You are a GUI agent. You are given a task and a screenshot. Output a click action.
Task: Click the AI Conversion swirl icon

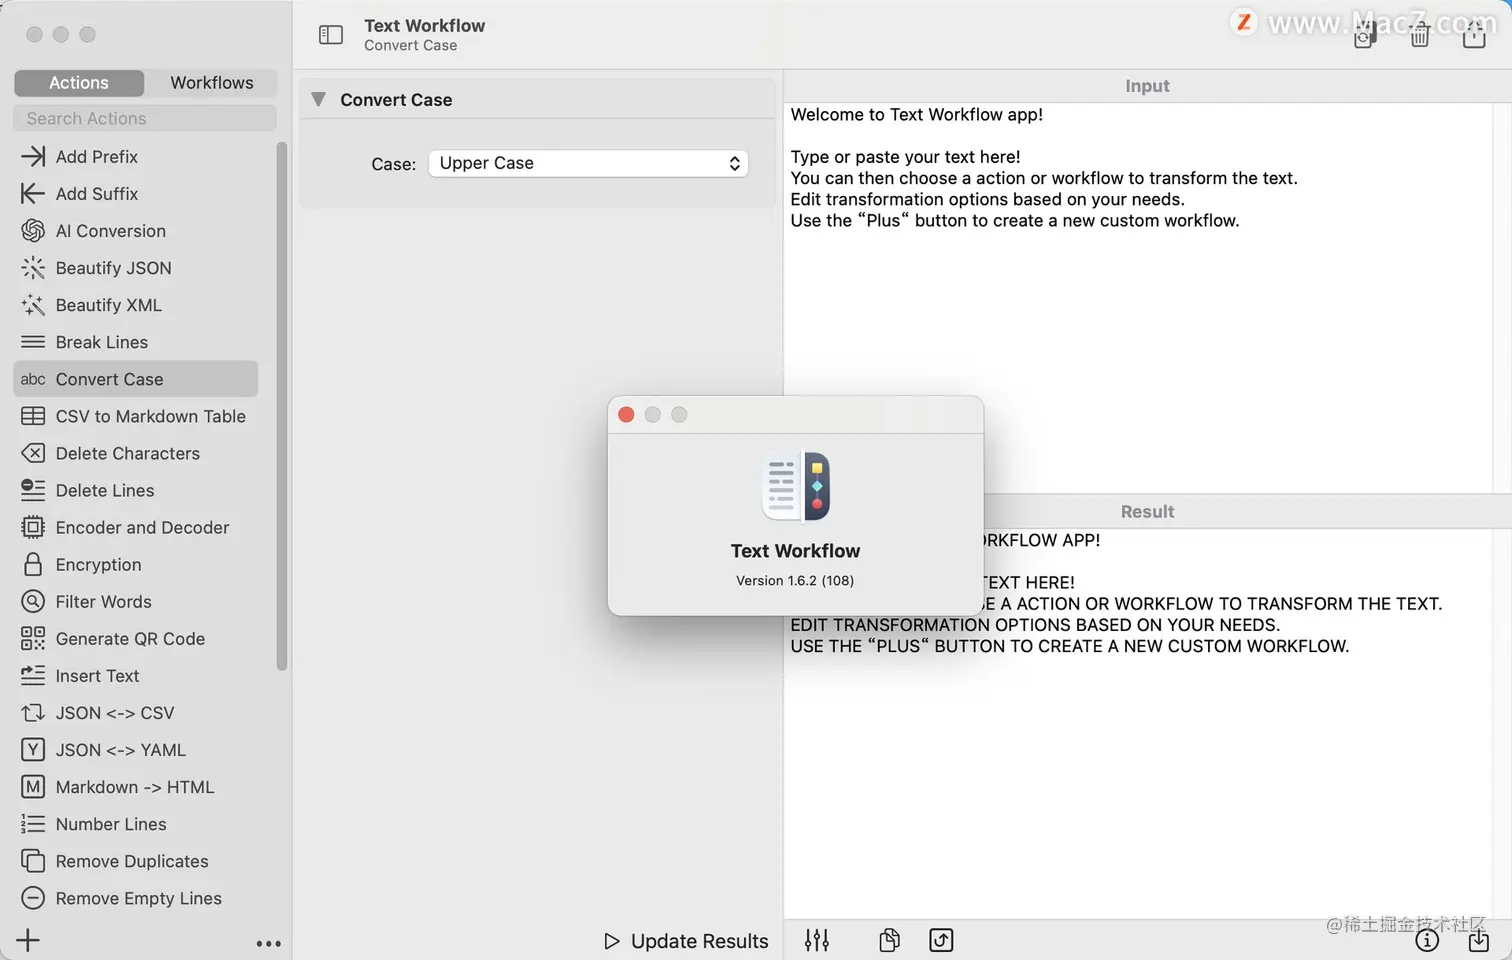[x=33, y=231]
